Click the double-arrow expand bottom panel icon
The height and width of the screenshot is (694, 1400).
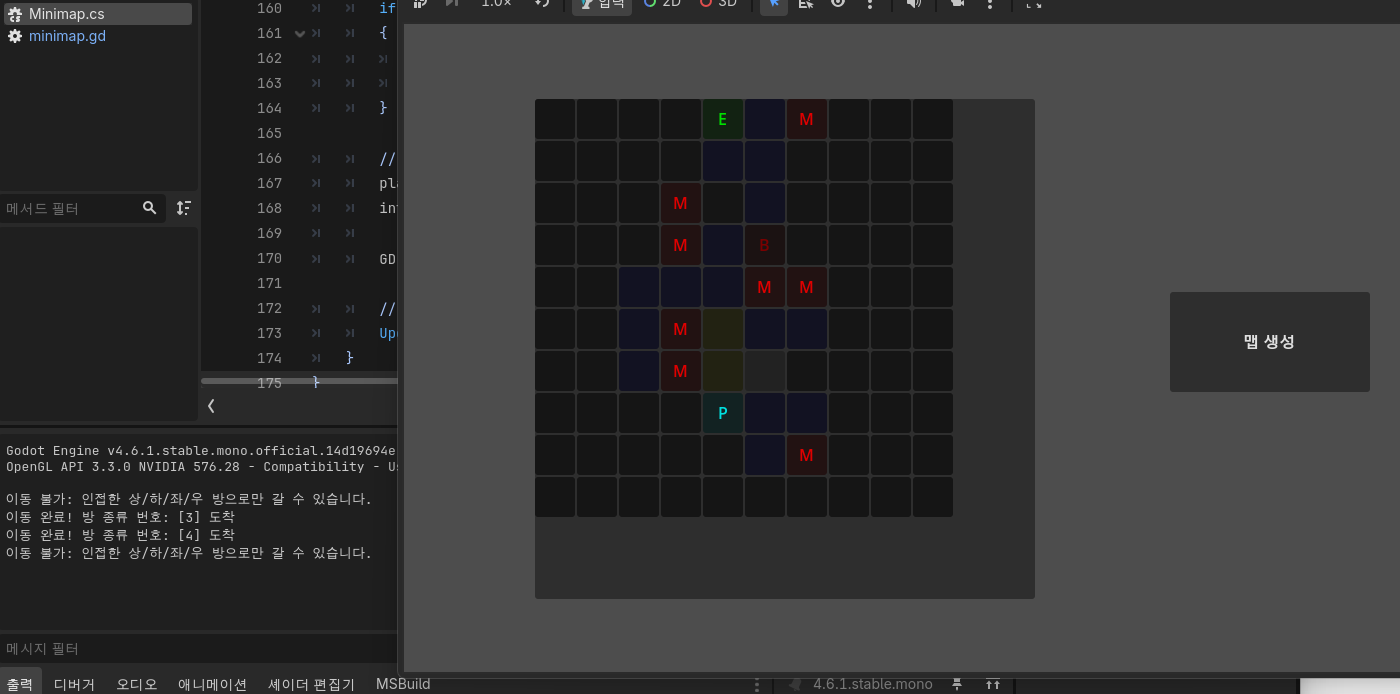click(993, 684)
